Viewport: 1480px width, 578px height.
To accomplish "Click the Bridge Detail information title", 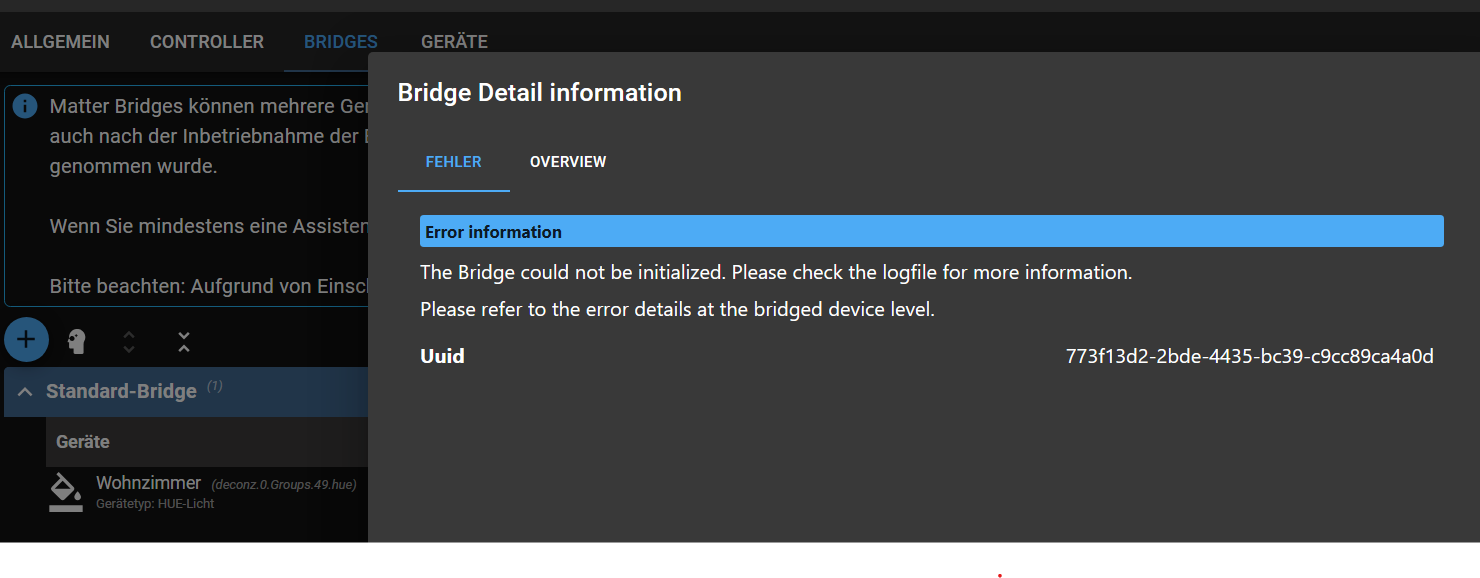I will coord(540,93).
